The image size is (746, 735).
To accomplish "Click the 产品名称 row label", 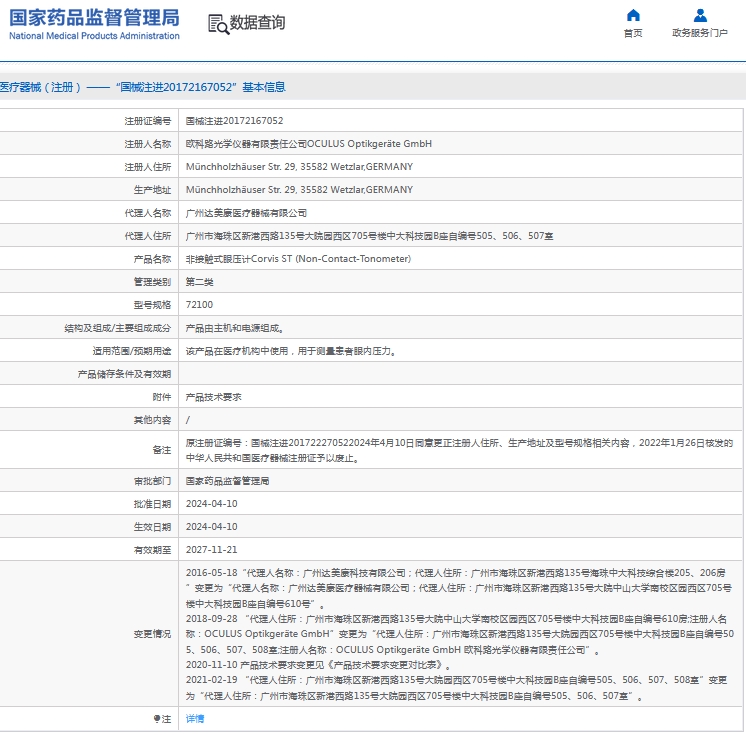I will [x=152, y=259].
